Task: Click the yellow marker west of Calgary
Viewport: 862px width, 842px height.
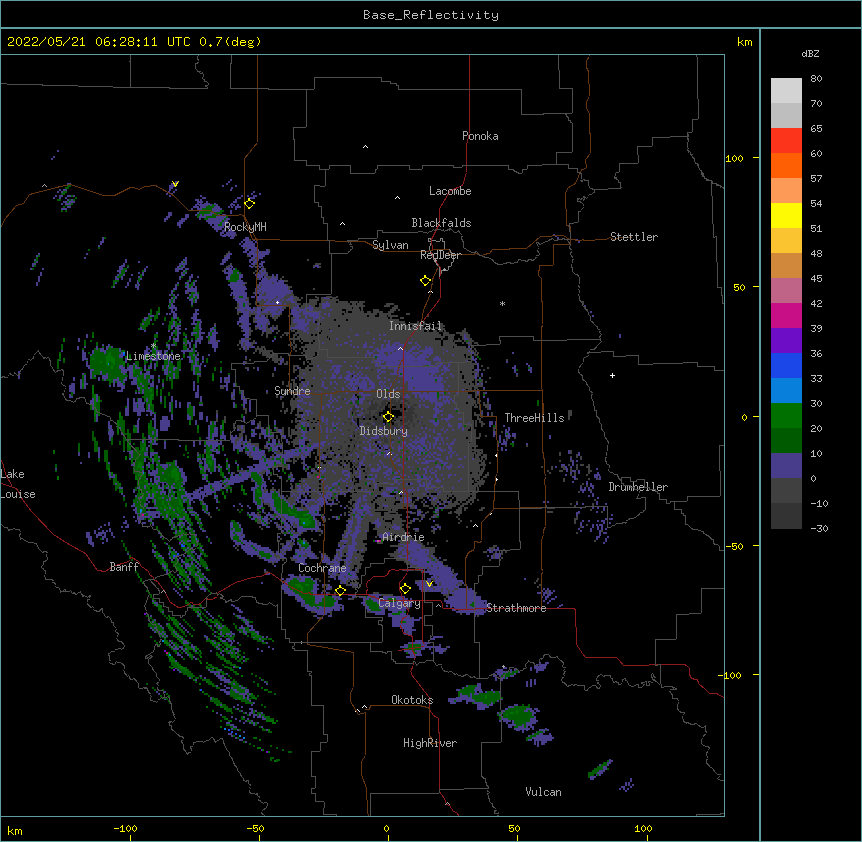Action: pyautogui.click(x=340, y=590)
